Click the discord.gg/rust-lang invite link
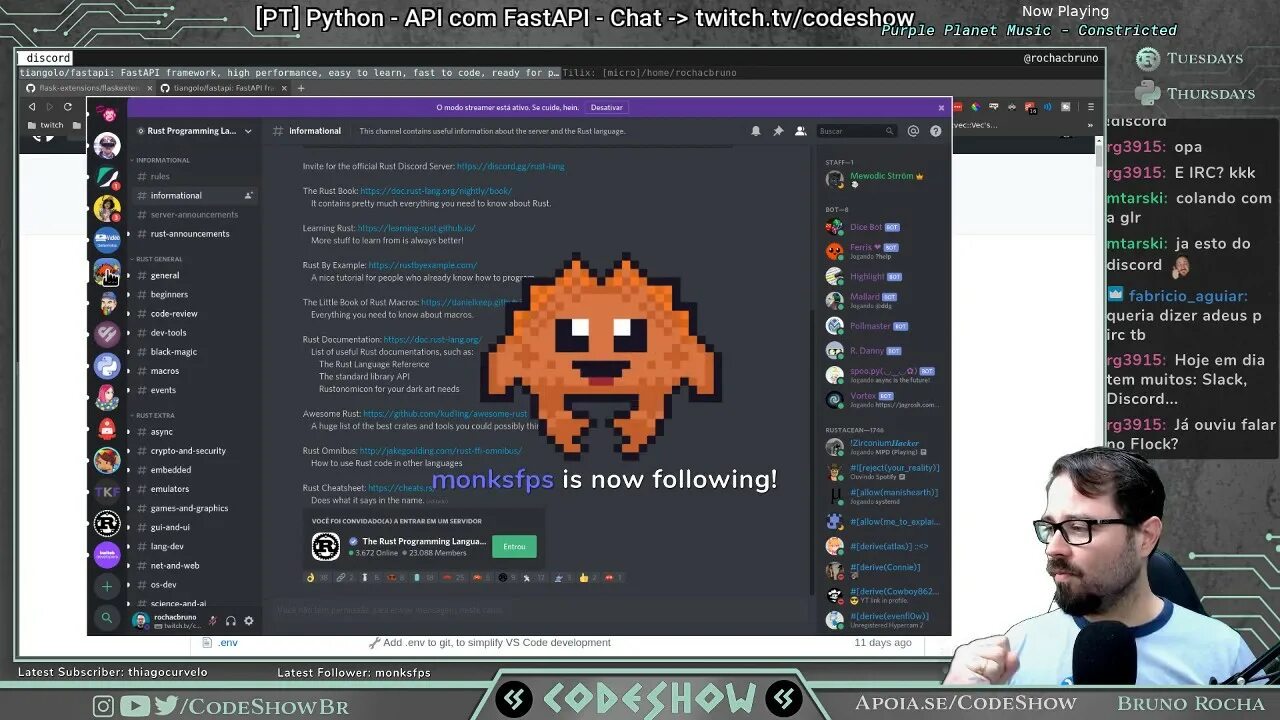This screenshot has width=1280, height=720. tap(511, 166)
